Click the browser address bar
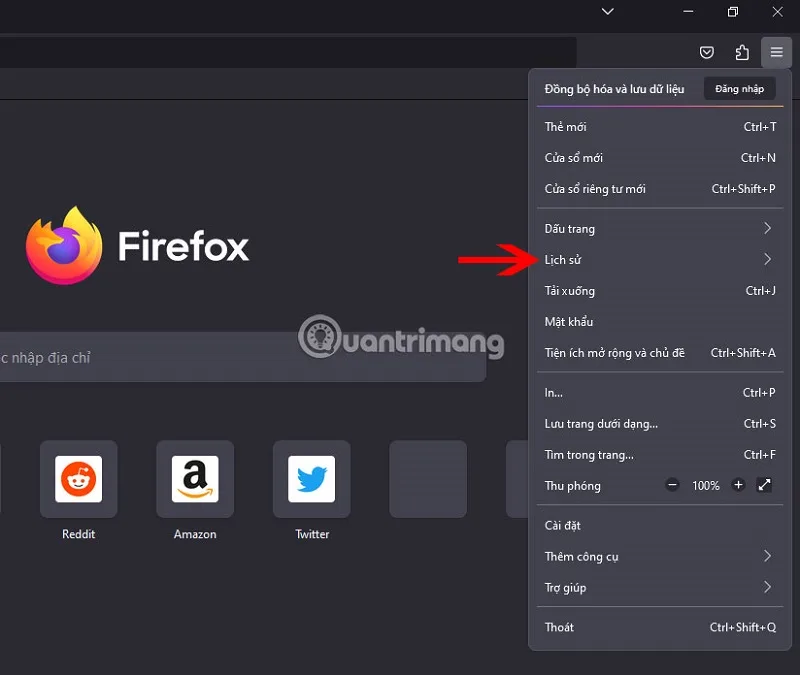 pos(288,52)
